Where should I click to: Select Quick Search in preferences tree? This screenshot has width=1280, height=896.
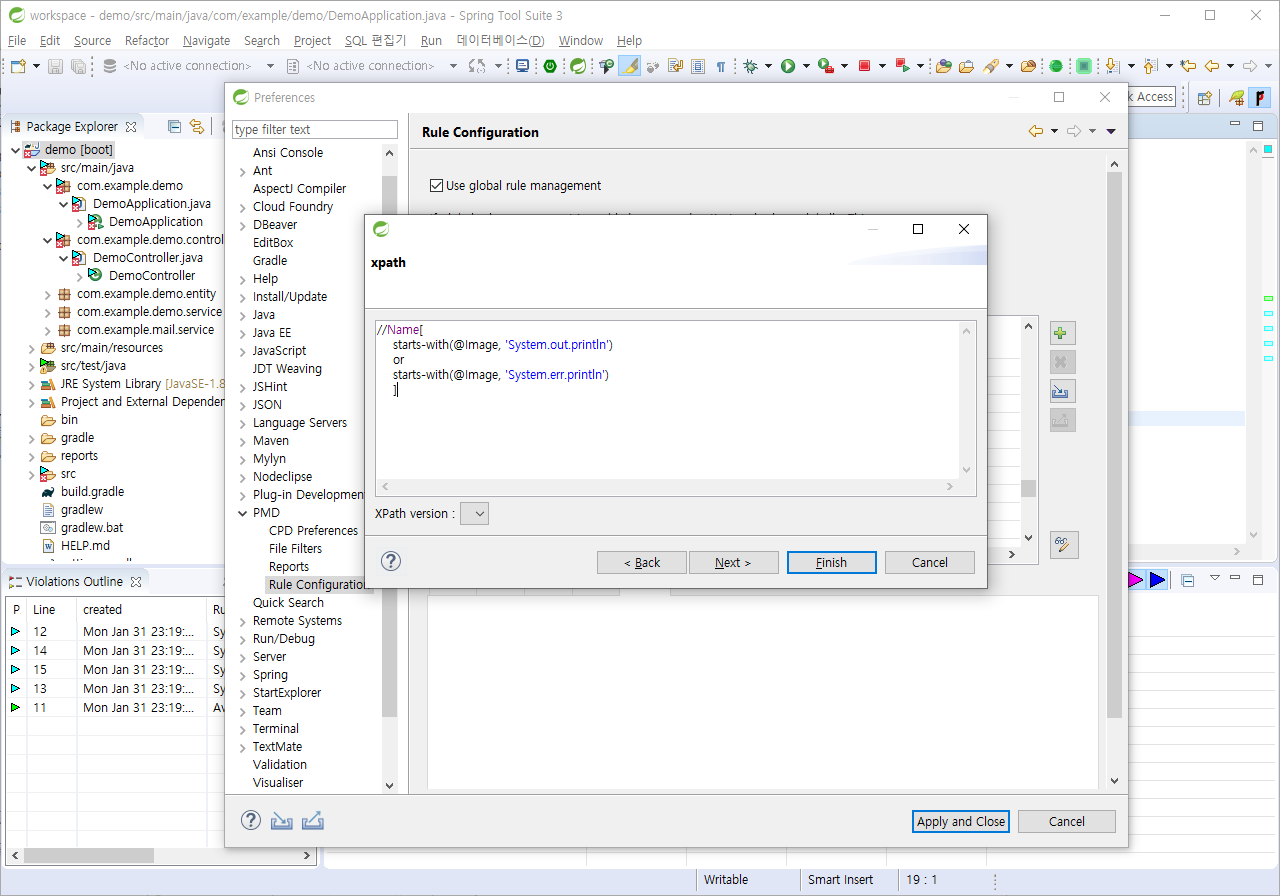point(288,603)
